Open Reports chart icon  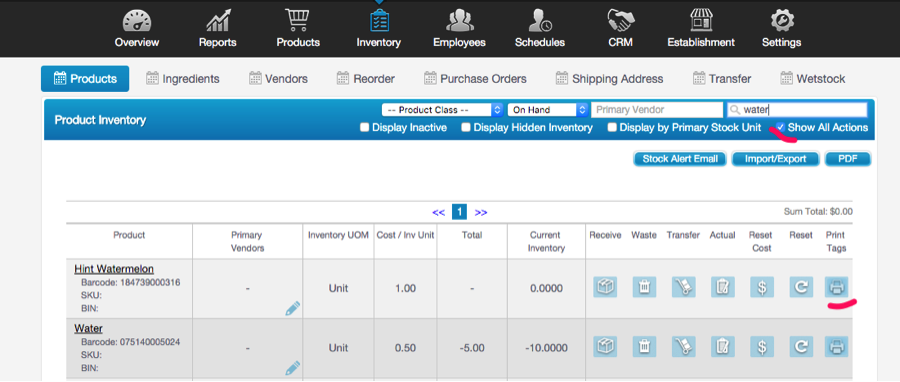pos(218,21)
